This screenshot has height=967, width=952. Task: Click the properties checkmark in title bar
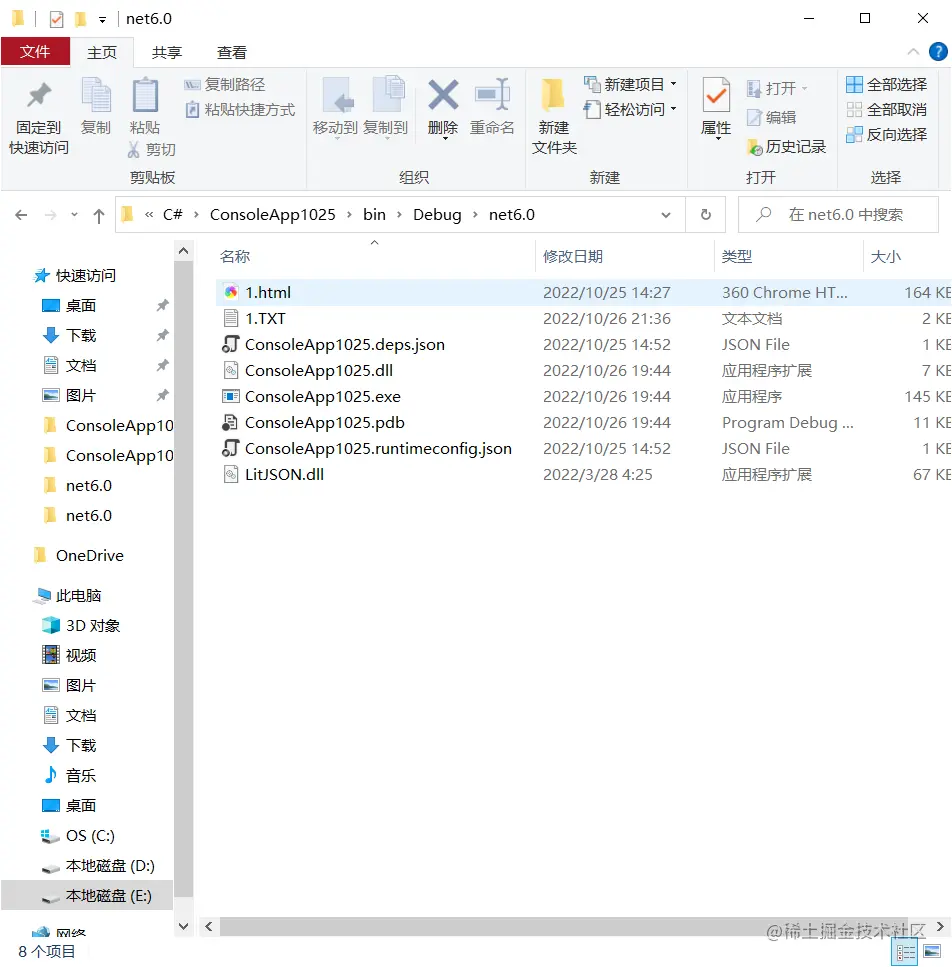[x=56, y=19]
